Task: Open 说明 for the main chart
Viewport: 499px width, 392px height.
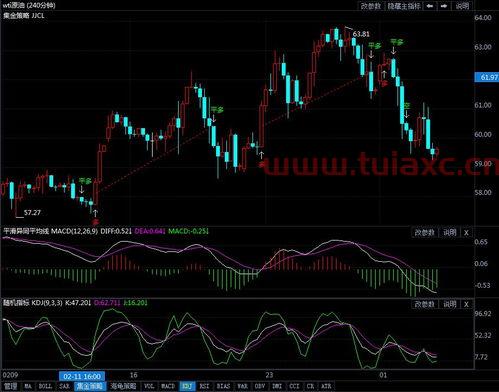Action: (x=462, y=6)
